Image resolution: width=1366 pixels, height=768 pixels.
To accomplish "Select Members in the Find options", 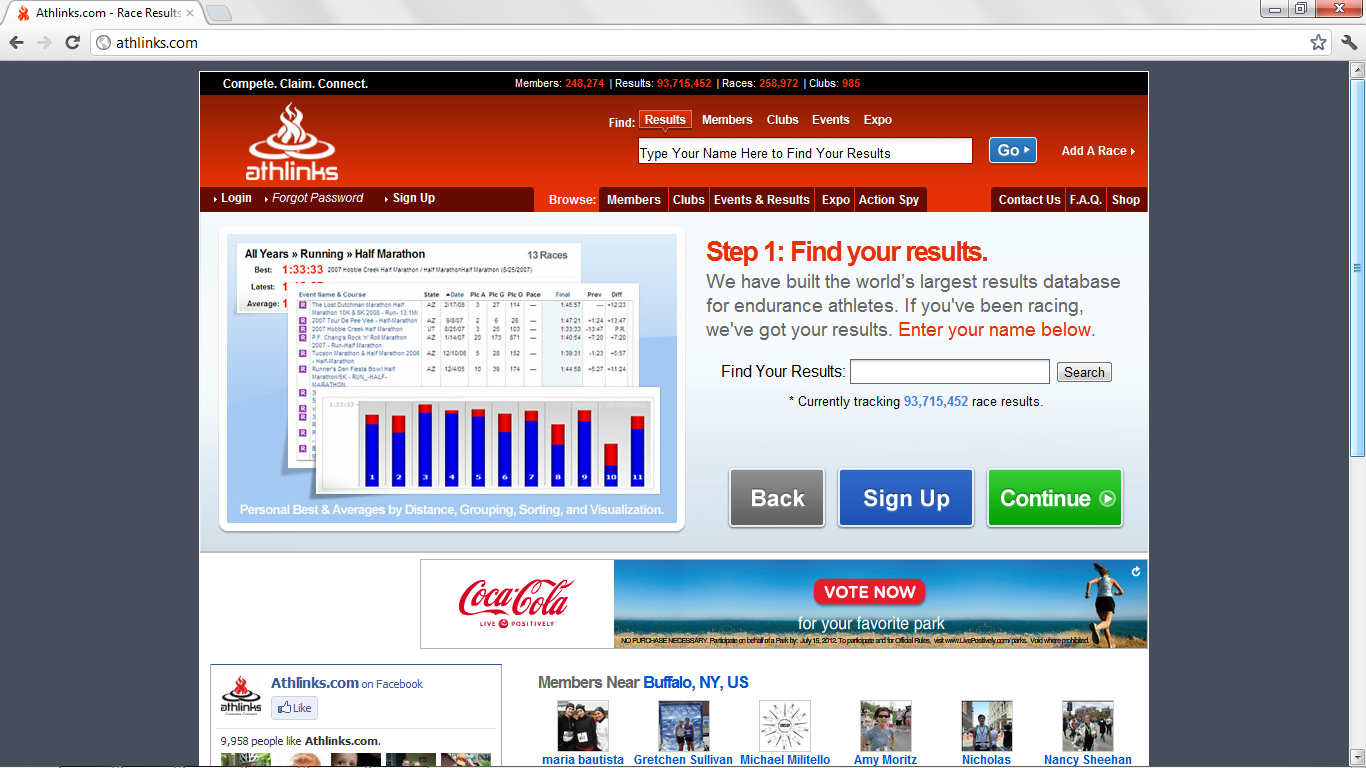I will tap(727, 120).
